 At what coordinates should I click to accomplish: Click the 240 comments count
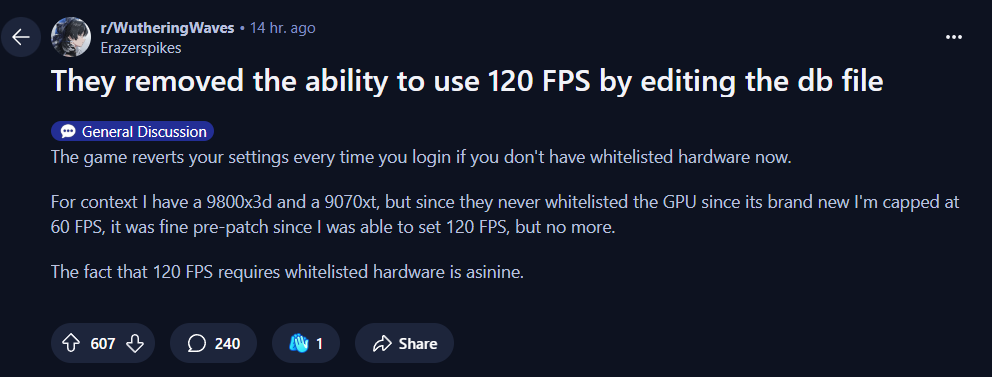click(227, 343)
